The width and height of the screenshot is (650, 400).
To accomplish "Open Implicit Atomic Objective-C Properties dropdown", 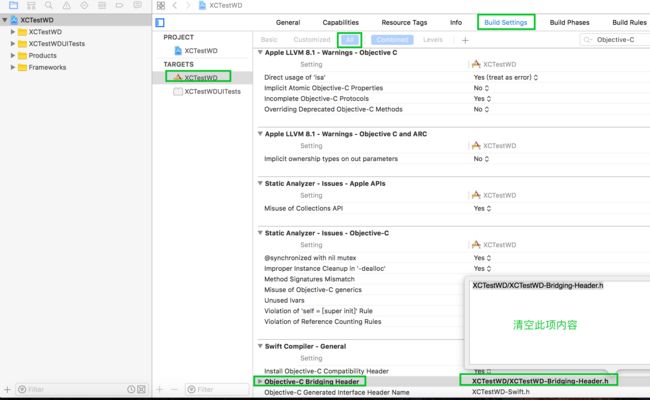I will click(x=481, y=88).
